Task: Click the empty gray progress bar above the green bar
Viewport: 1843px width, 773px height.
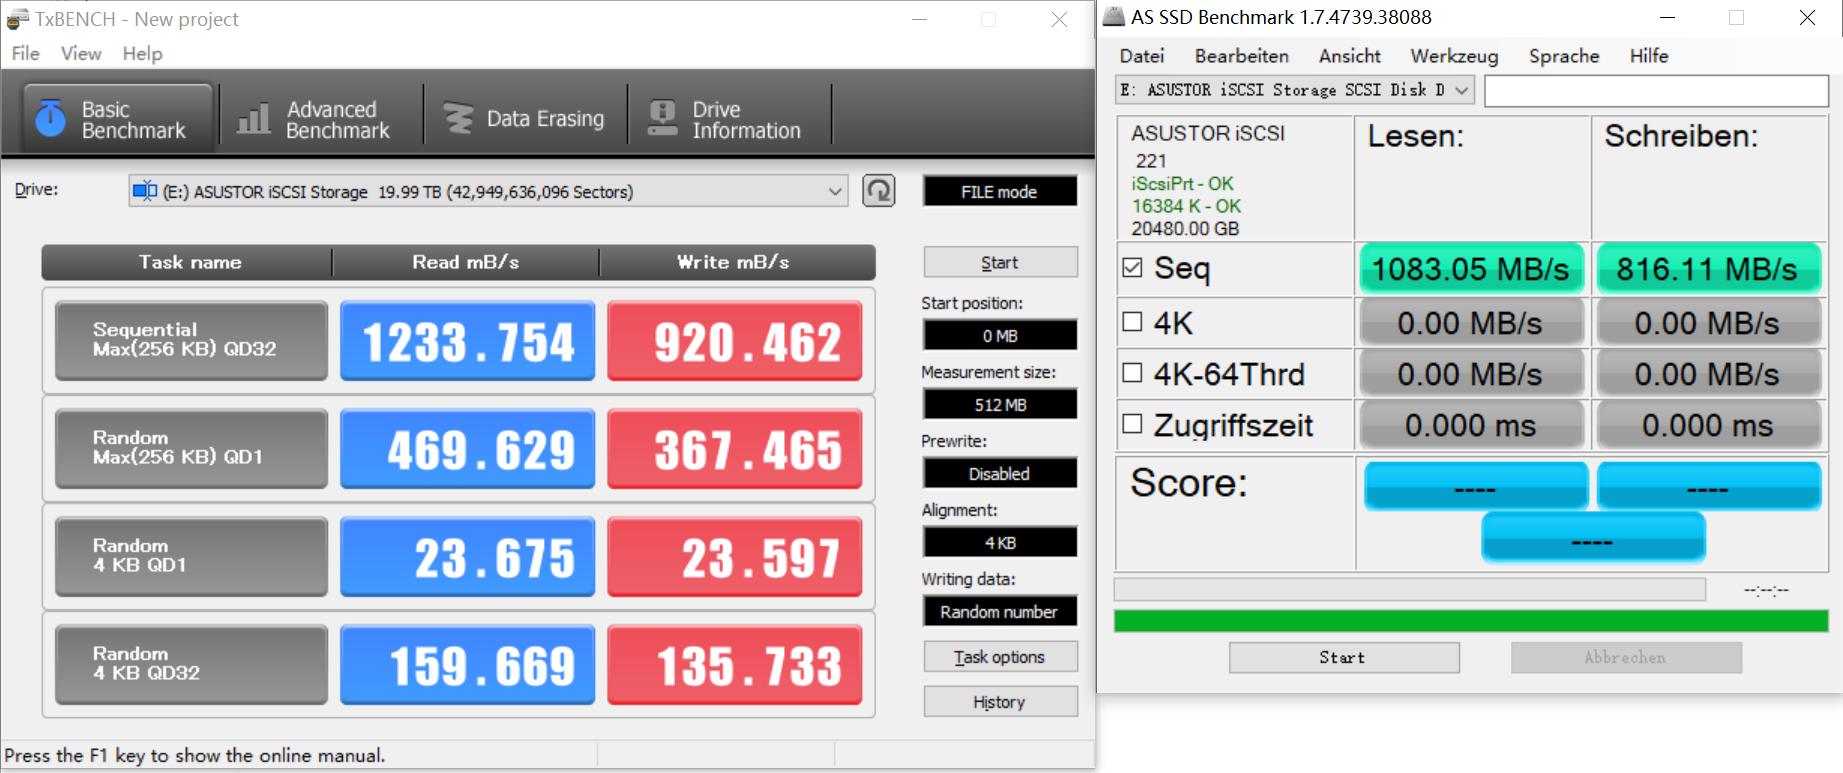Action: [1410, 589]
